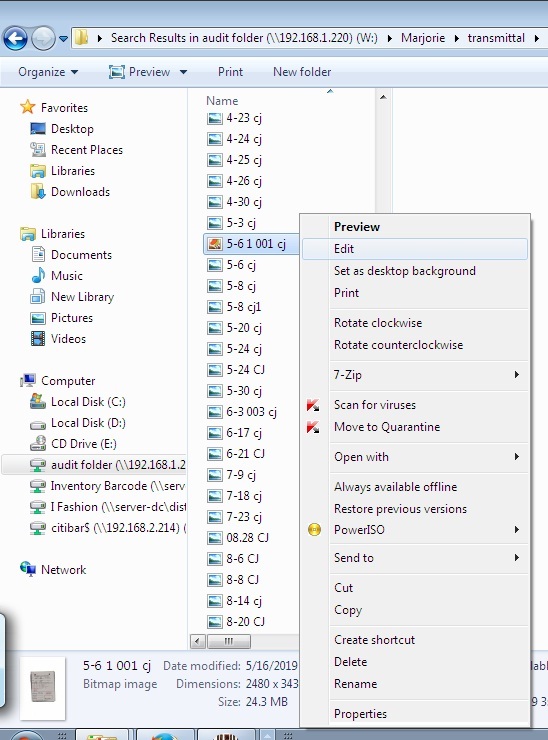This screenshot has width=548, height=740.
Task: Open New Library in navigation pane
Action: [x=83, y=297]
